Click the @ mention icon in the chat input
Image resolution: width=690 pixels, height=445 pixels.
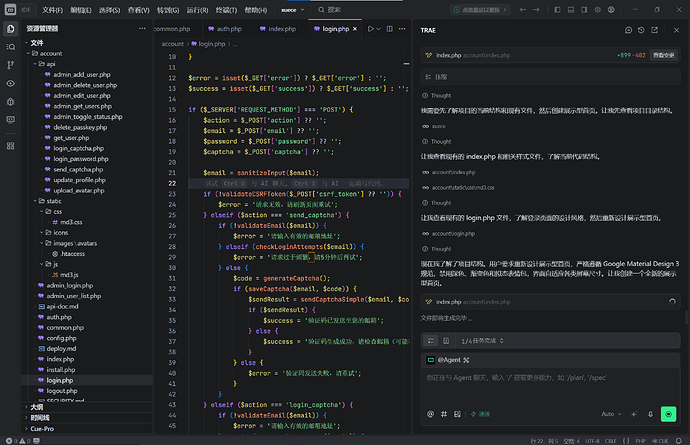coord(430,414)
